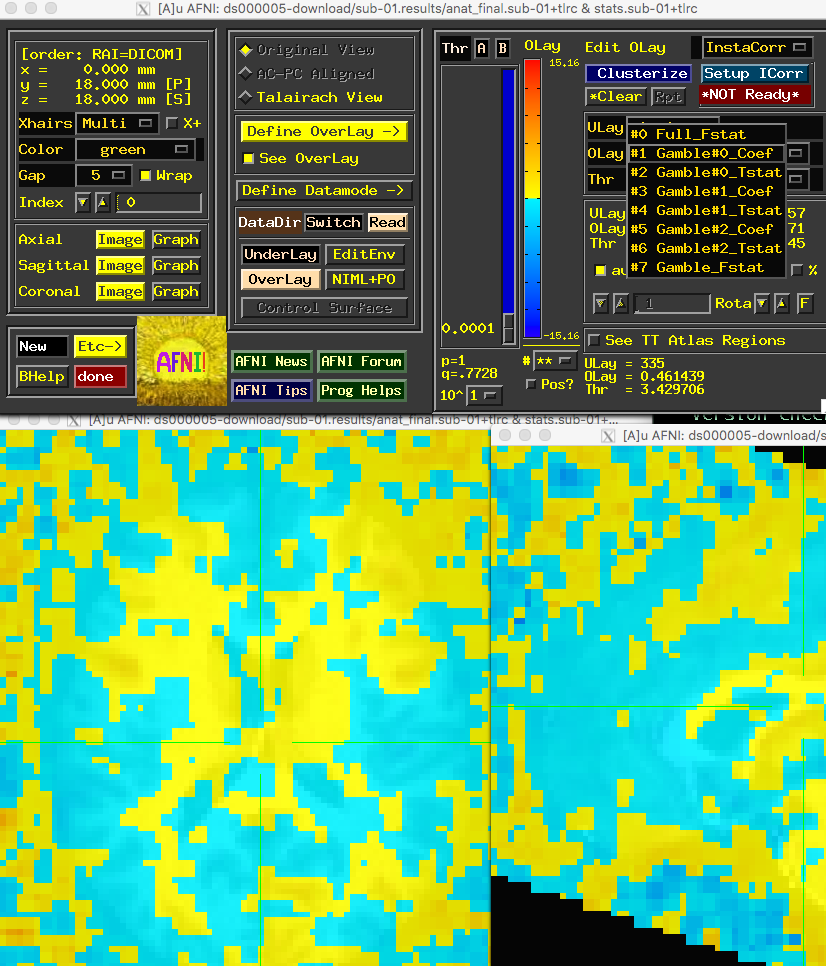Viewport: 826px width, 966px height.
Task: Click the *Clear button
Action: [615, 96]
